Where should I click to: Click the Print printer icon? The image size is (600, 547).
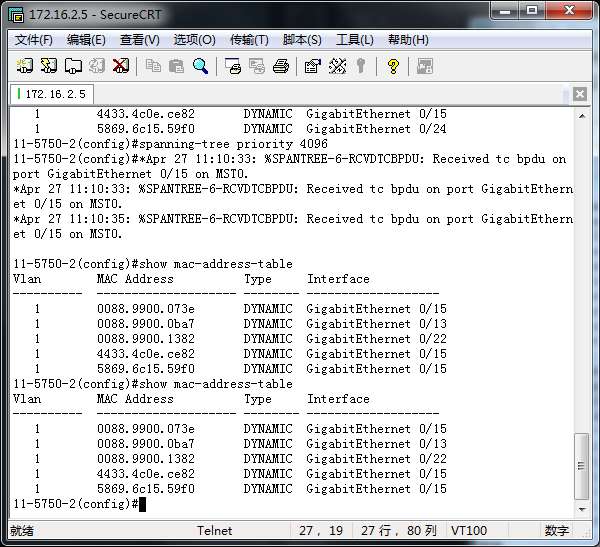click(281, 66)
